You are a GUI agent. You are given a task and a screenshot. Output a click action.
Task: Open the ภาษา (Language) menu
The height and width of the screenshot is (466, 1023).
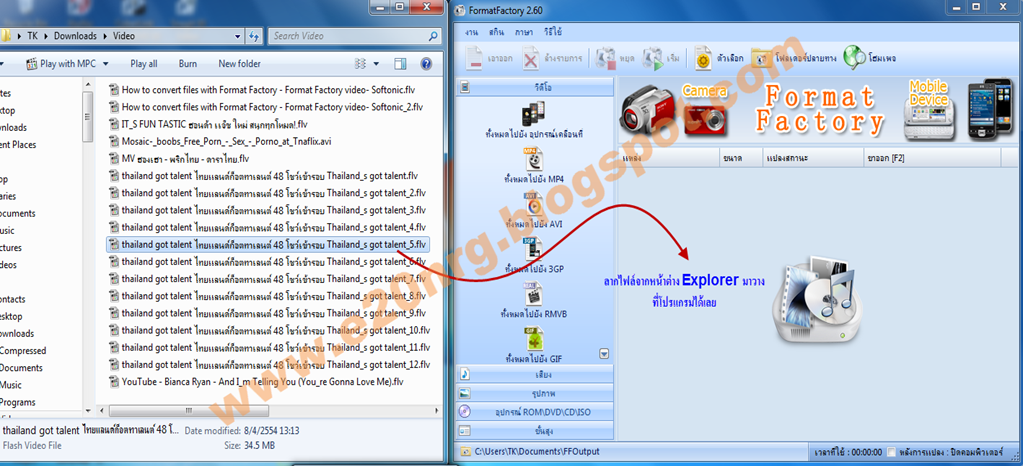(523, 32)
